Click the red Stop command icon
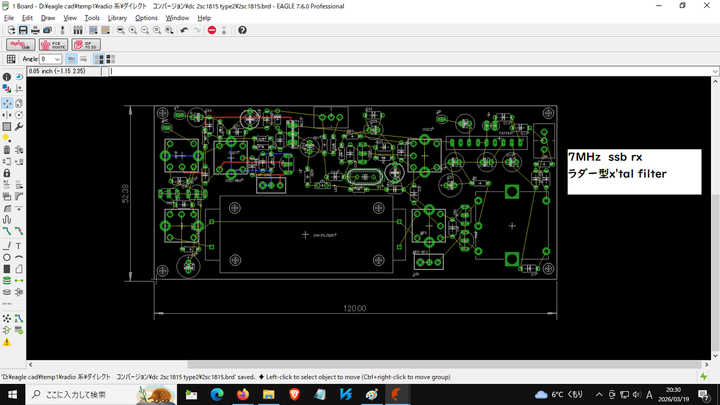720x405 pixels. coord(212,30)
